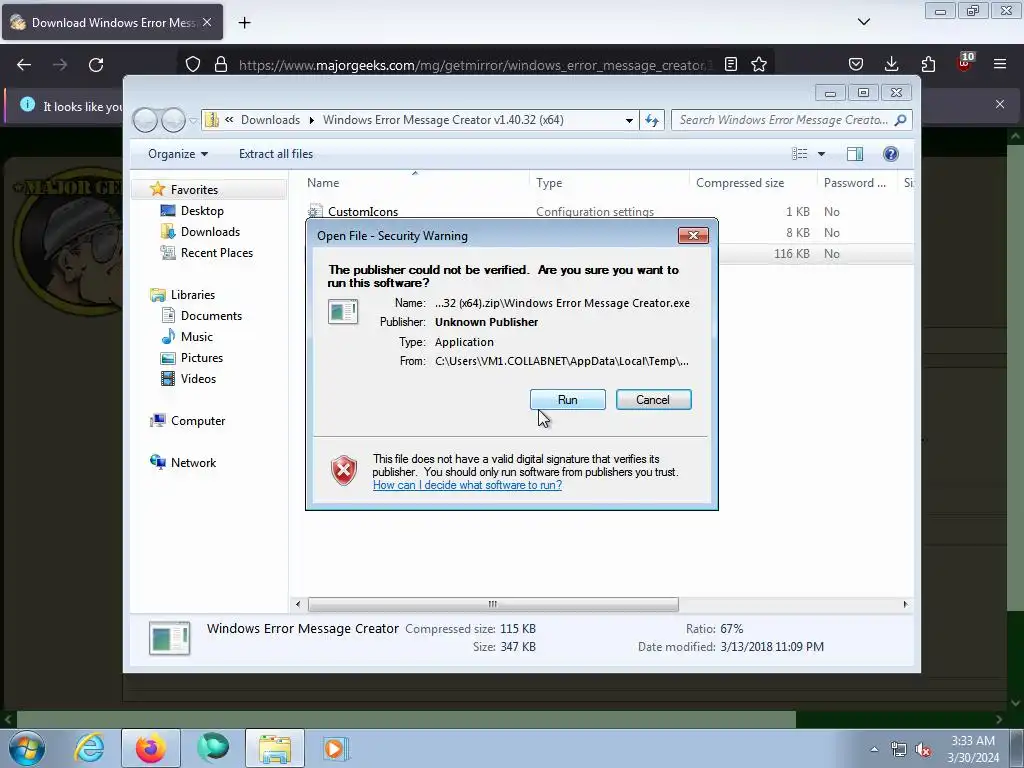Open 'How can I decide what software to run?' link
This screenshot has width=1024, height=768.
tap(467, 485)
